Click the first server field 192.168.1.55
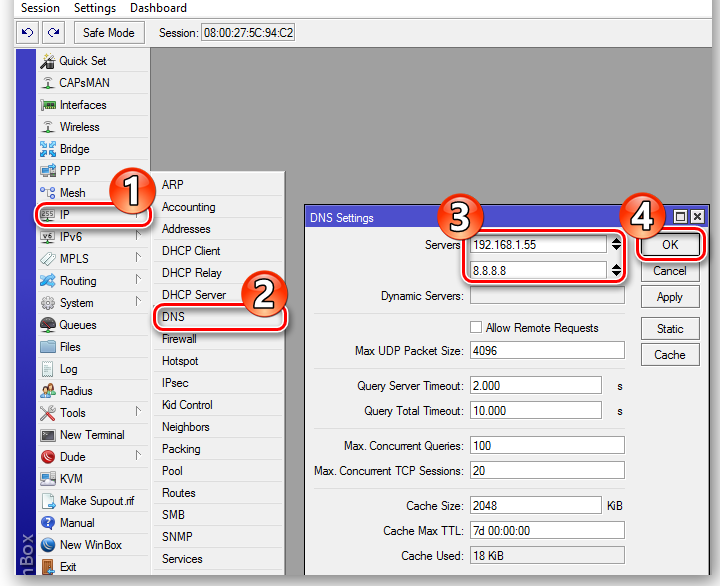The height and width of the screenshot is (586, 720). click(538, 245)
